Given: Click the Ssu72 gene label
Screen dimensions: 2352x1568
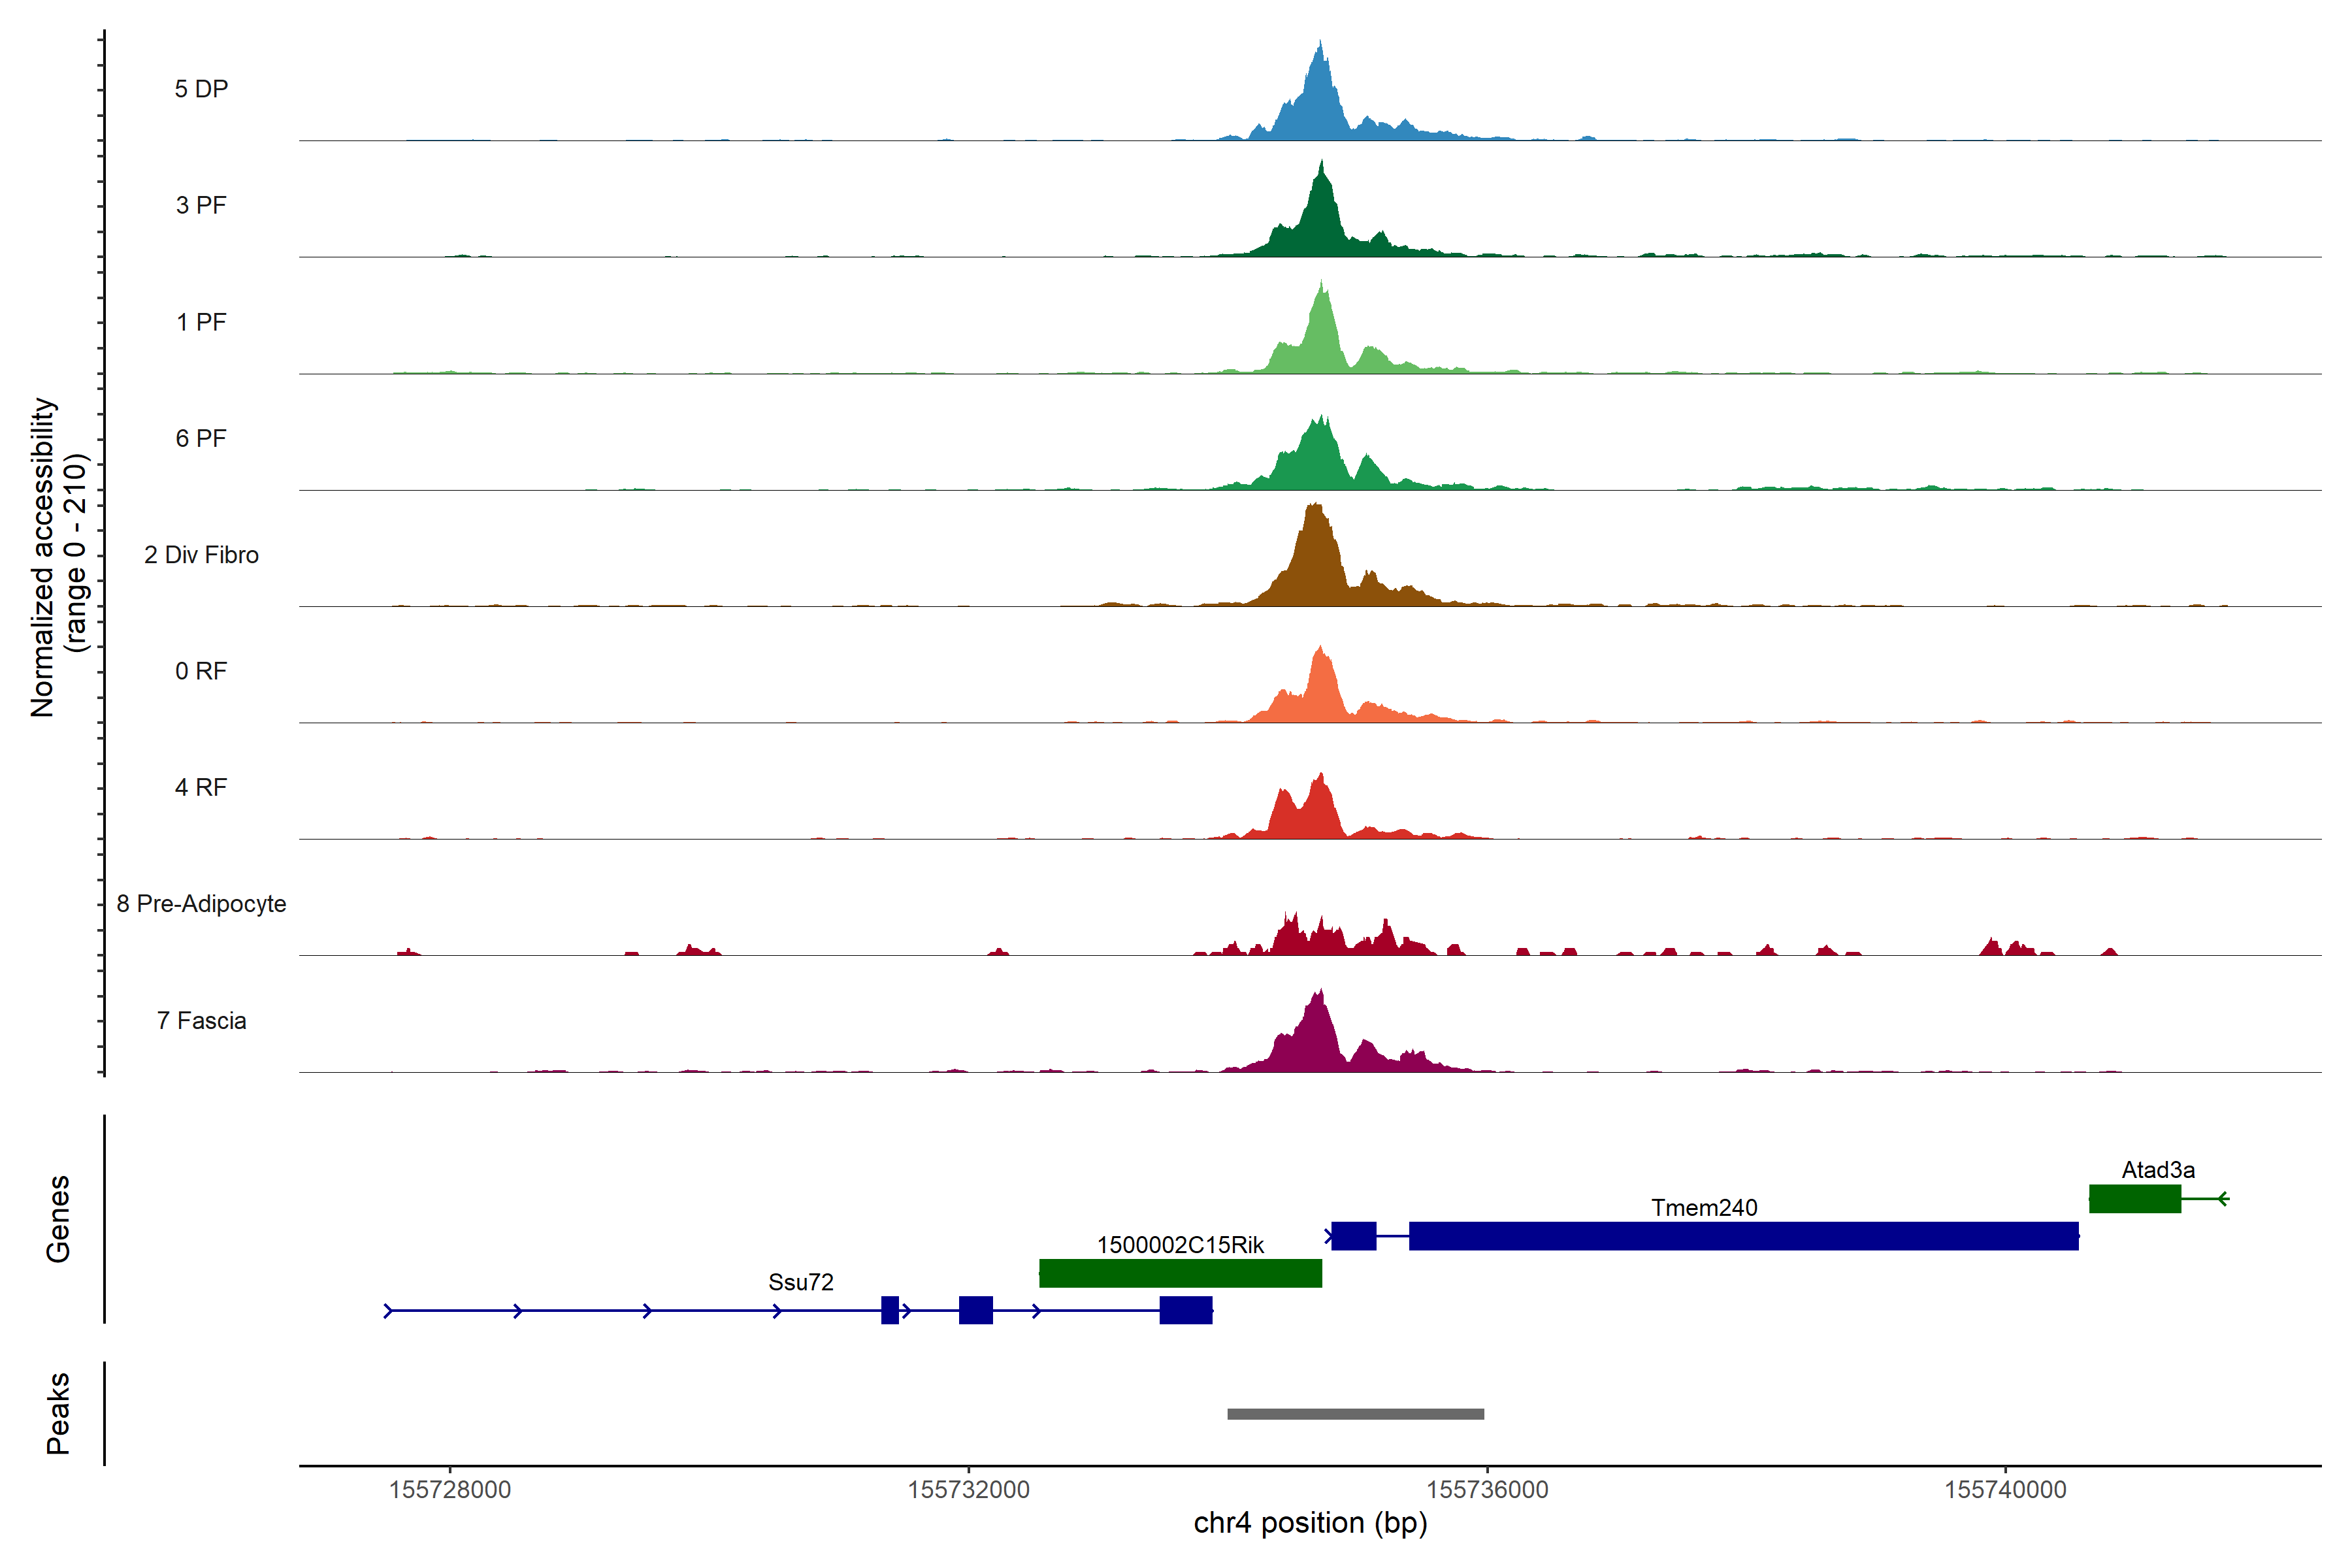Looking at the screenshot, I should point(800,1282).
